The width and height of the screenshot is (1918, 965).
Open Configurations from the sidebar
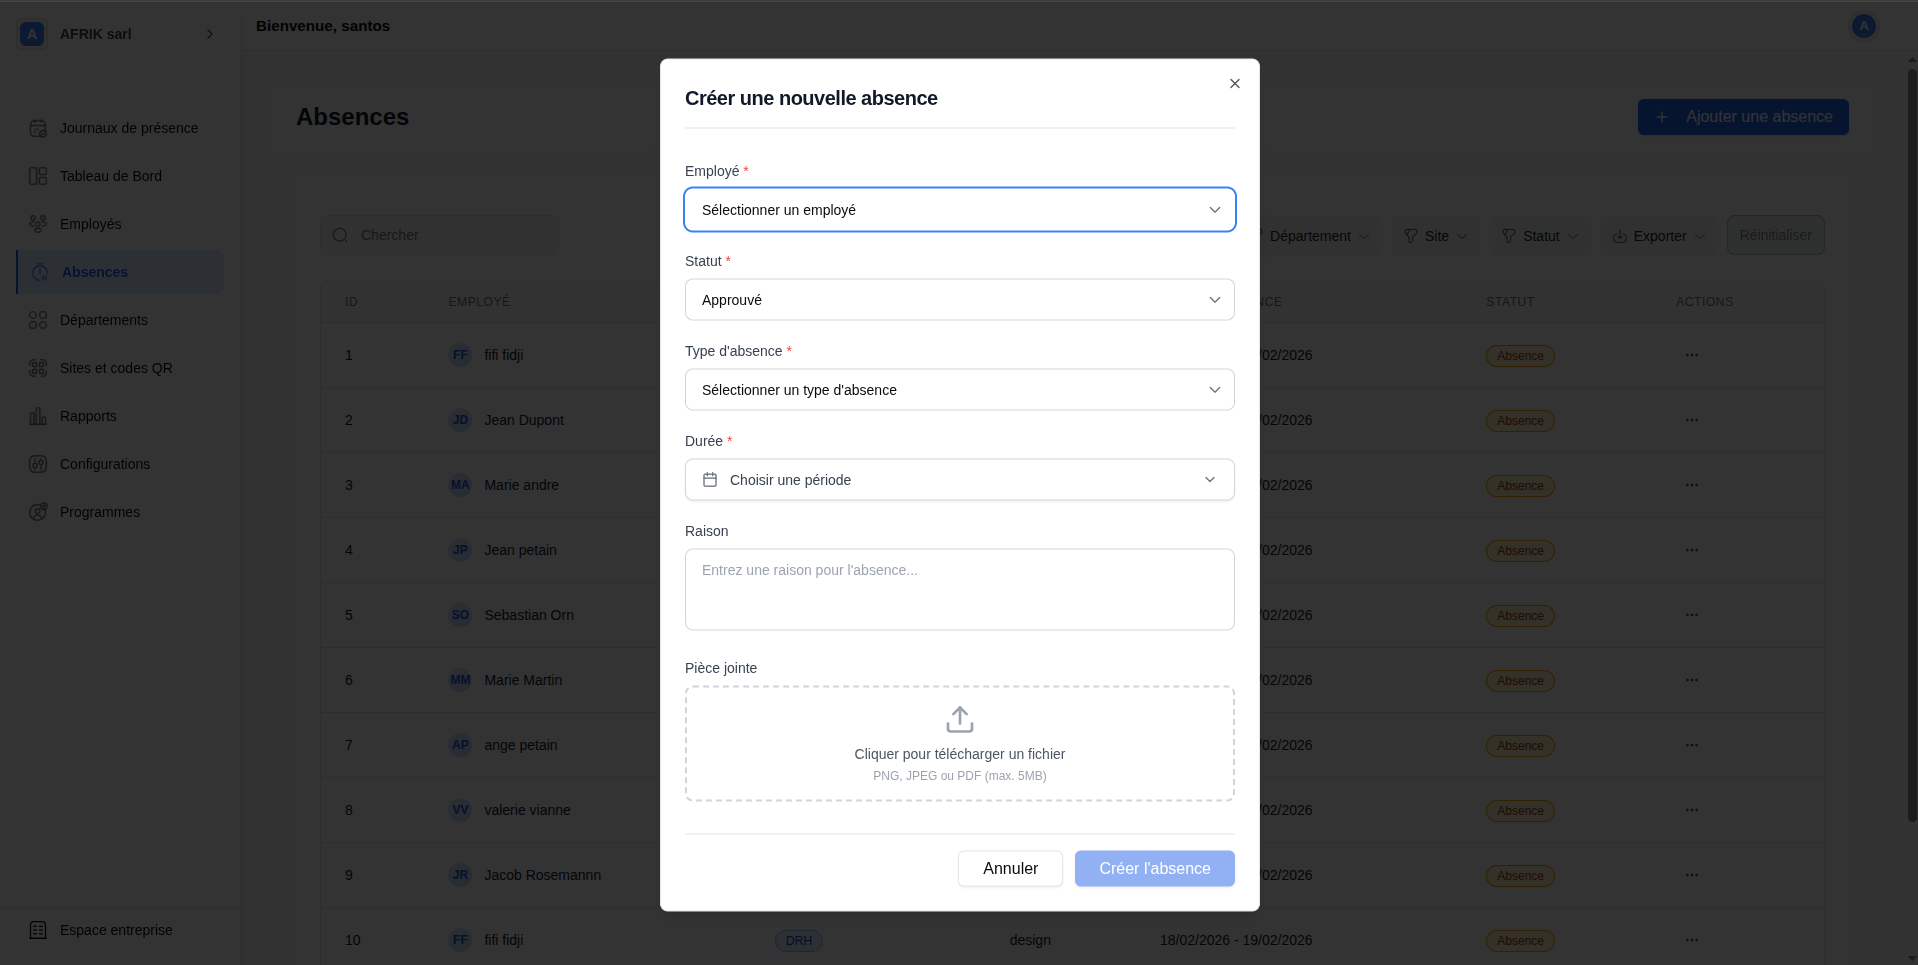pos(104,464)
